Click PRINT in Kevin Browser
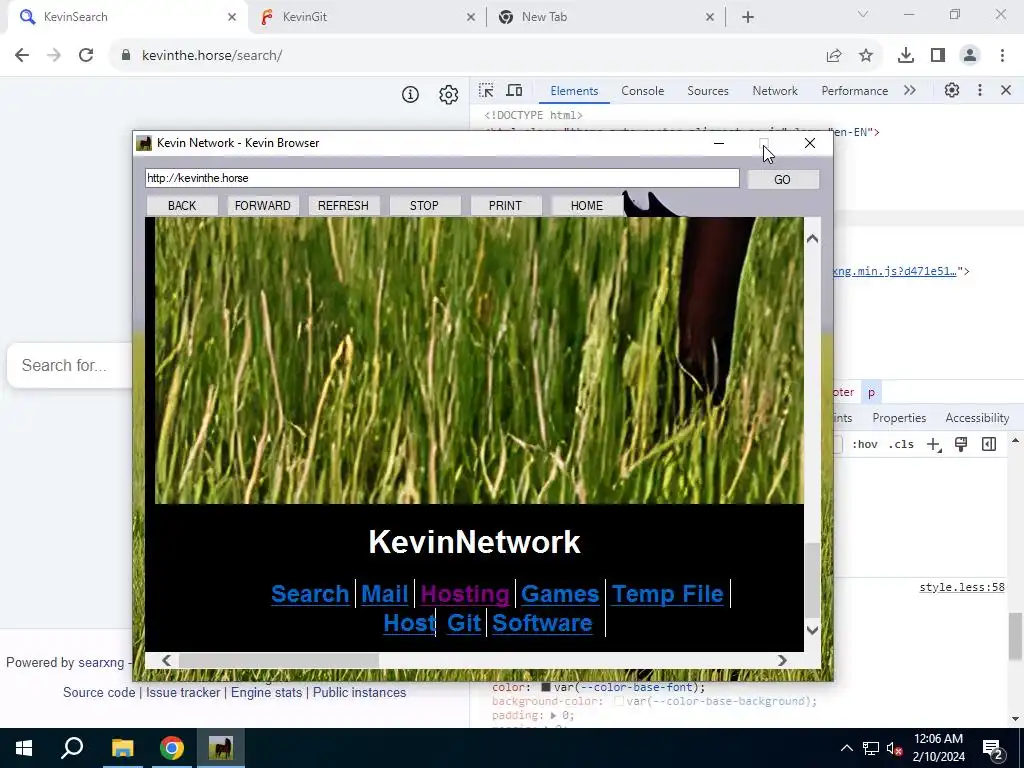Image resolution: width=1024 pixels, height=768 pixels. (505, 206)
